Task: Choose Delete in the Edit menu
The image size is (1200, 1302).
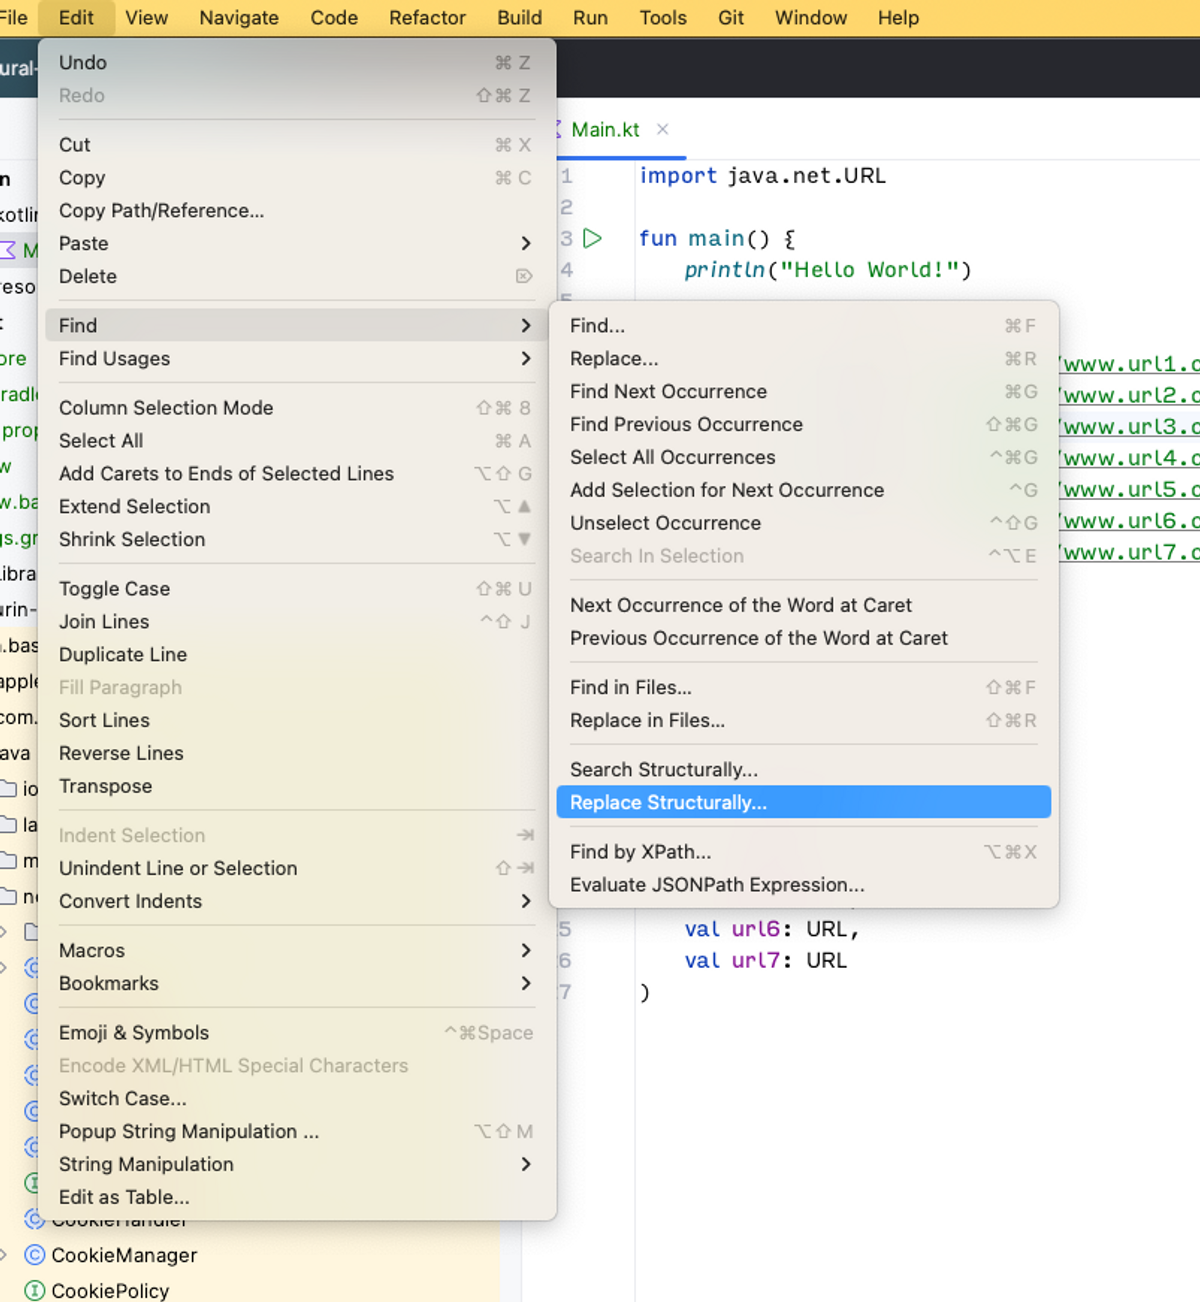Action: (x=297, y=276)
